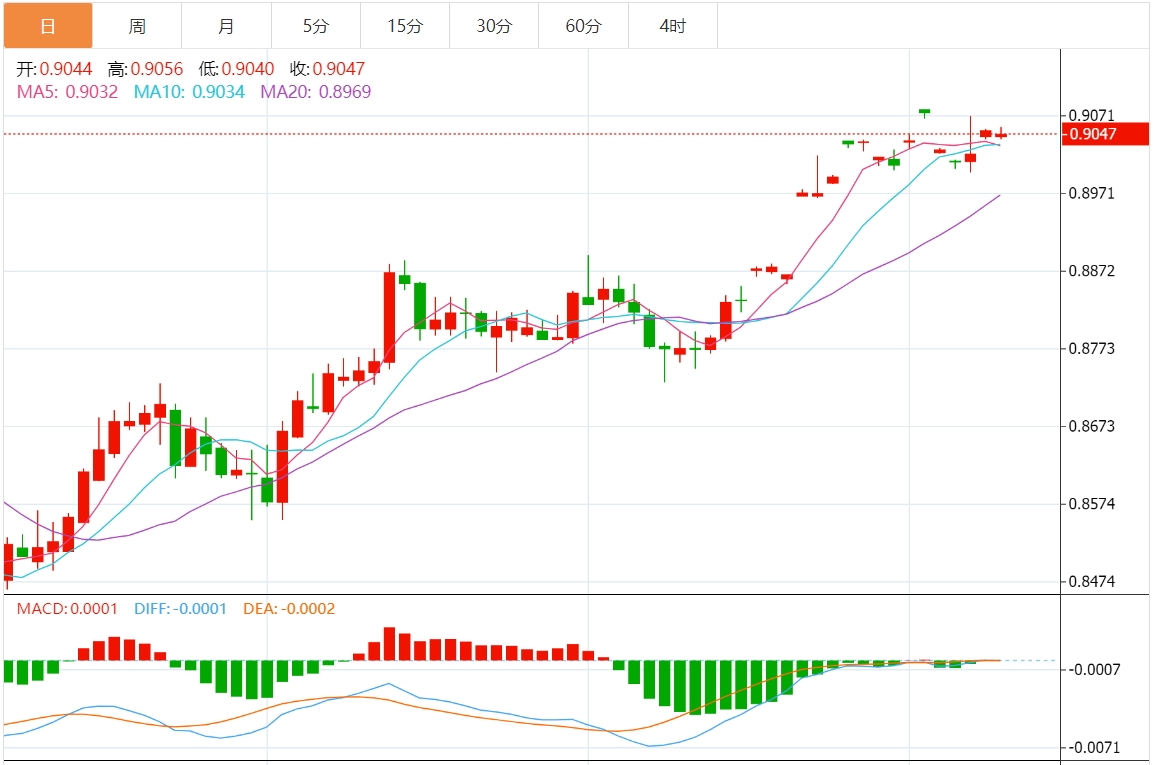Click the -0.0007 MACD axis label
Image resolution: width=1173 pixels, height=765 pixels.
click(x=1094, y=669)
